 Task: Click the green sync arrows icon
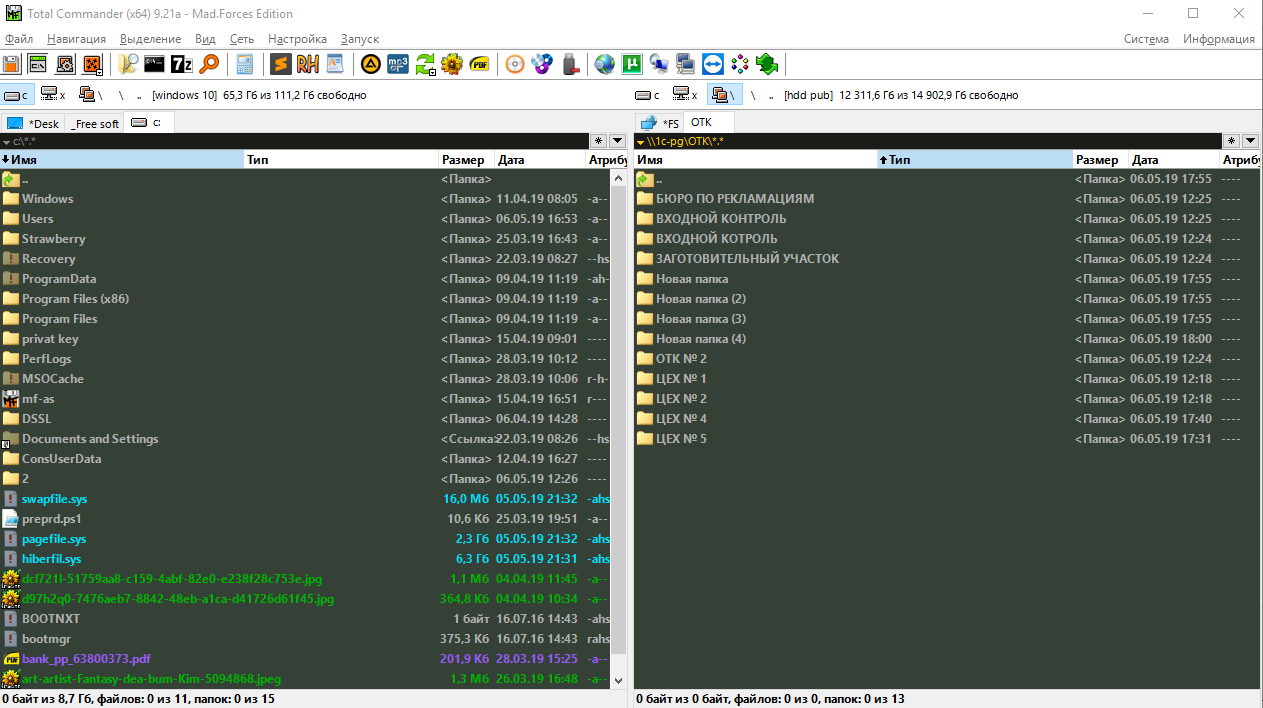coord(425,65)
